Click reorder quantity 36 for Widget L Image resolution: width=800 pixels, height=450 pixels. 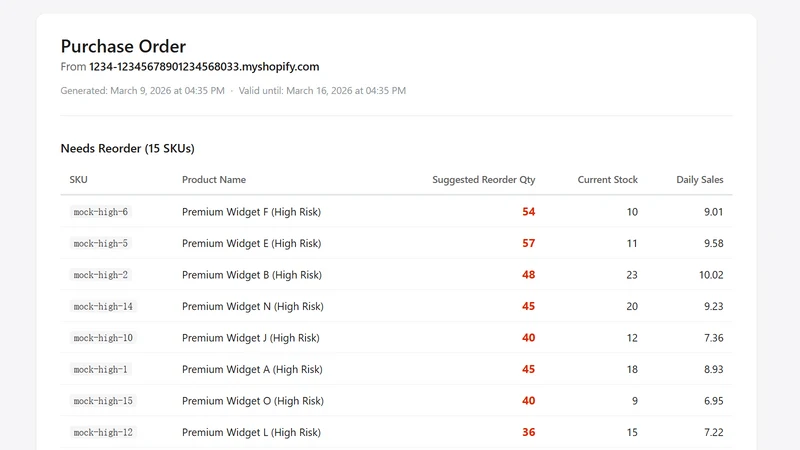point(529,433)
